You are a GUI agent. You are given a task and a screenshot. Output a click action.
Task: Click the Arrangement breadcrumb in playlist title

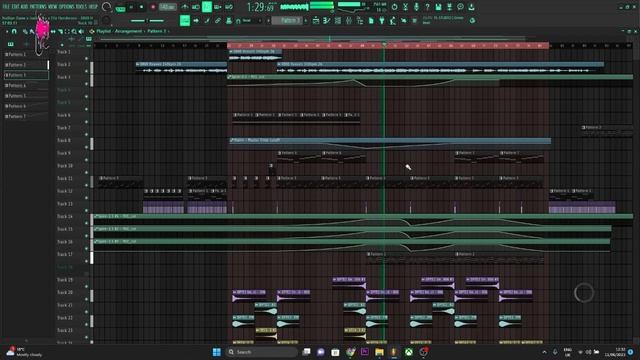tap(128, 31)
